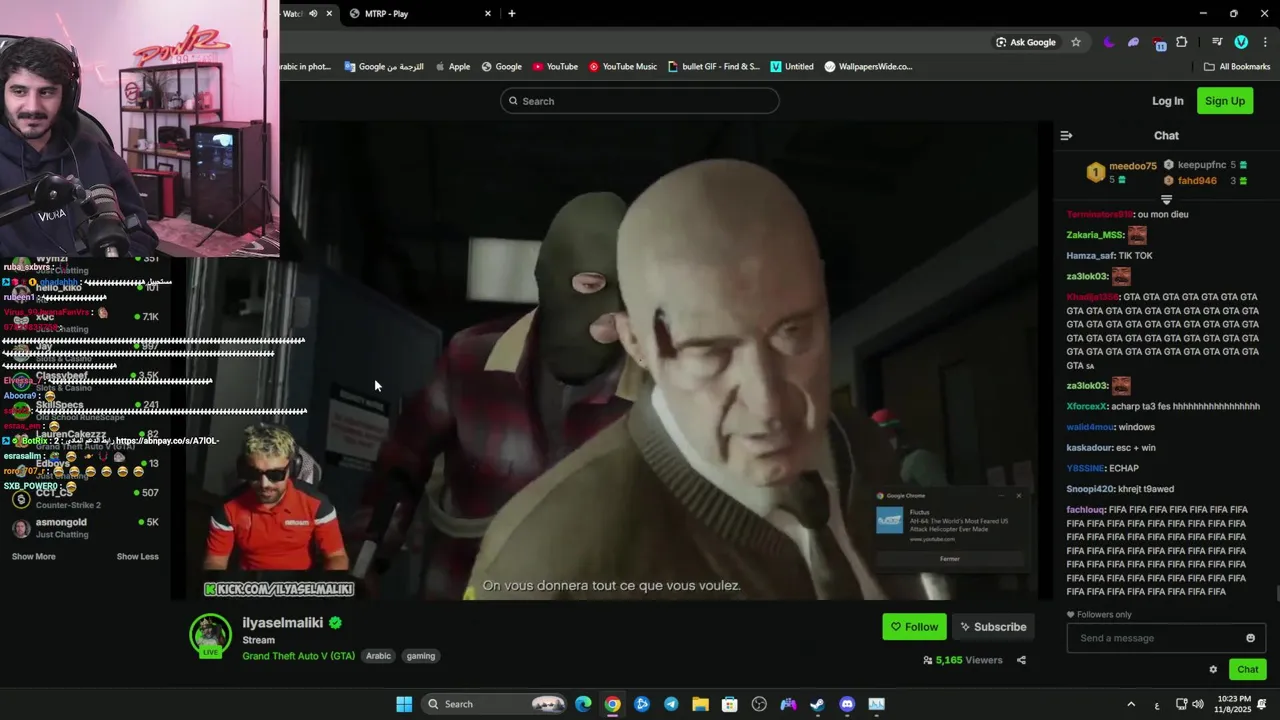Open Steam from the taskbar

pos(817,704)
